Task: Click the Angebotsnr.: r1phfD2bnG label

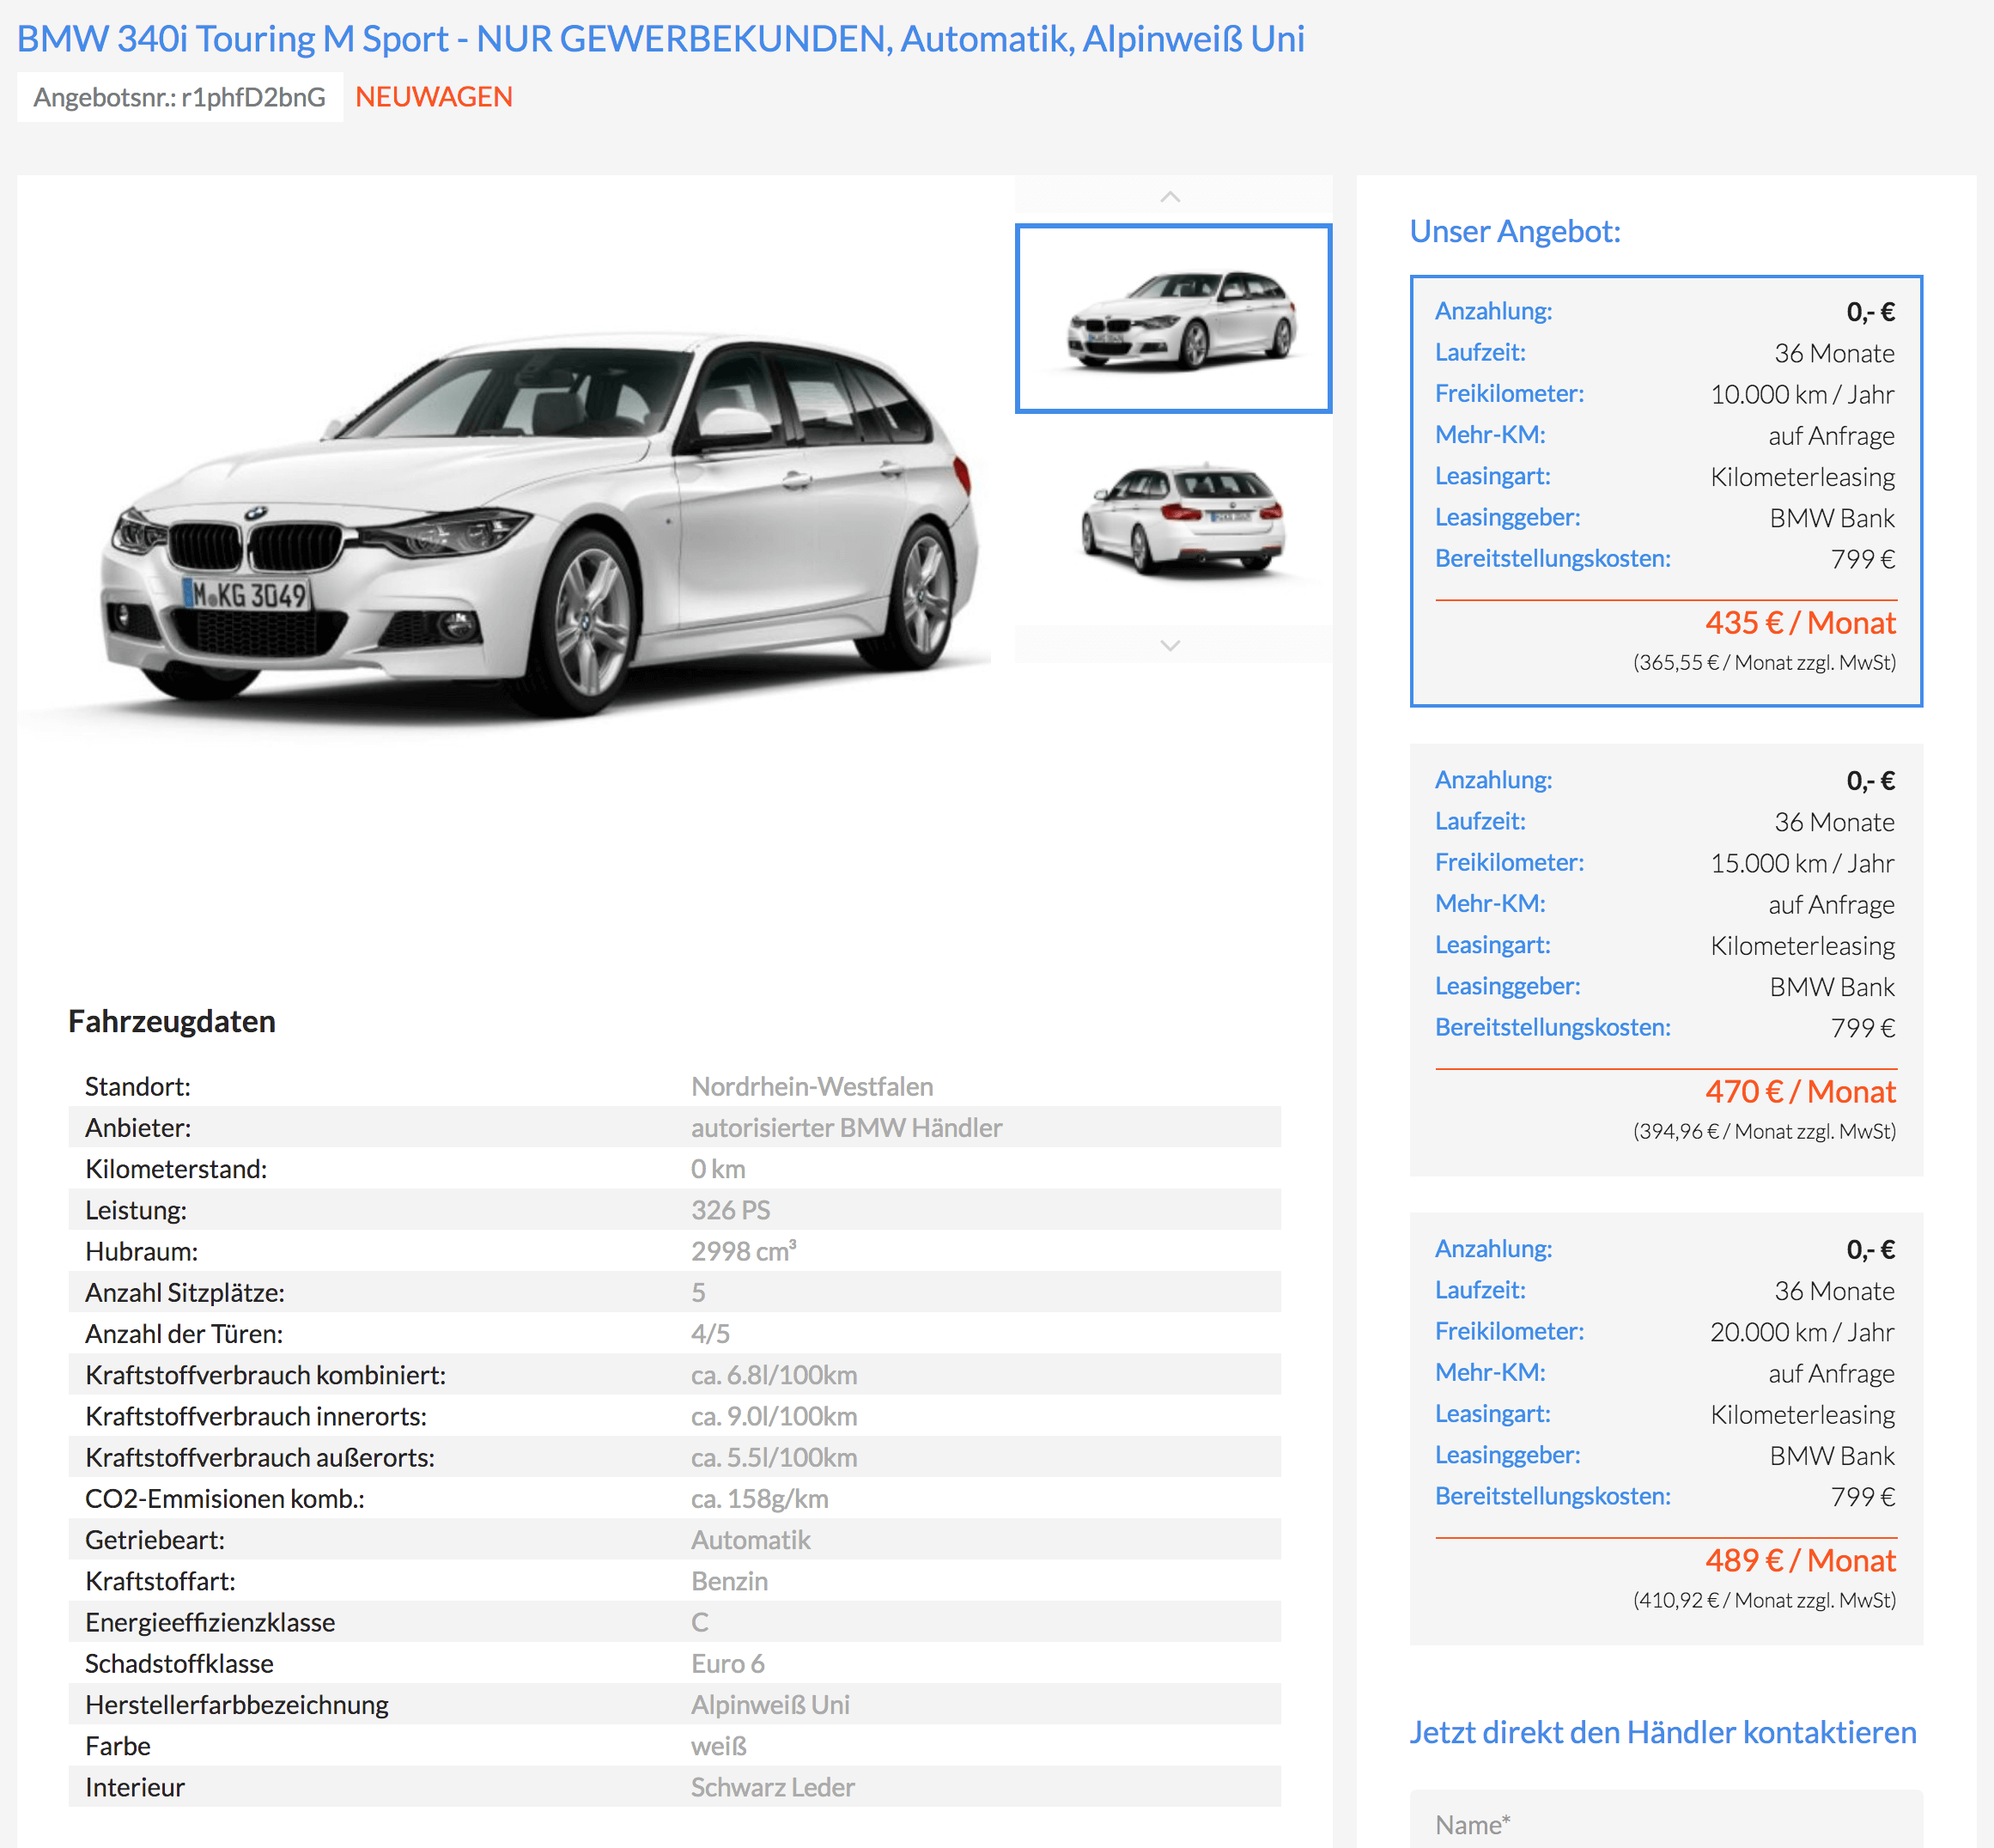Action: pos(180,97)
